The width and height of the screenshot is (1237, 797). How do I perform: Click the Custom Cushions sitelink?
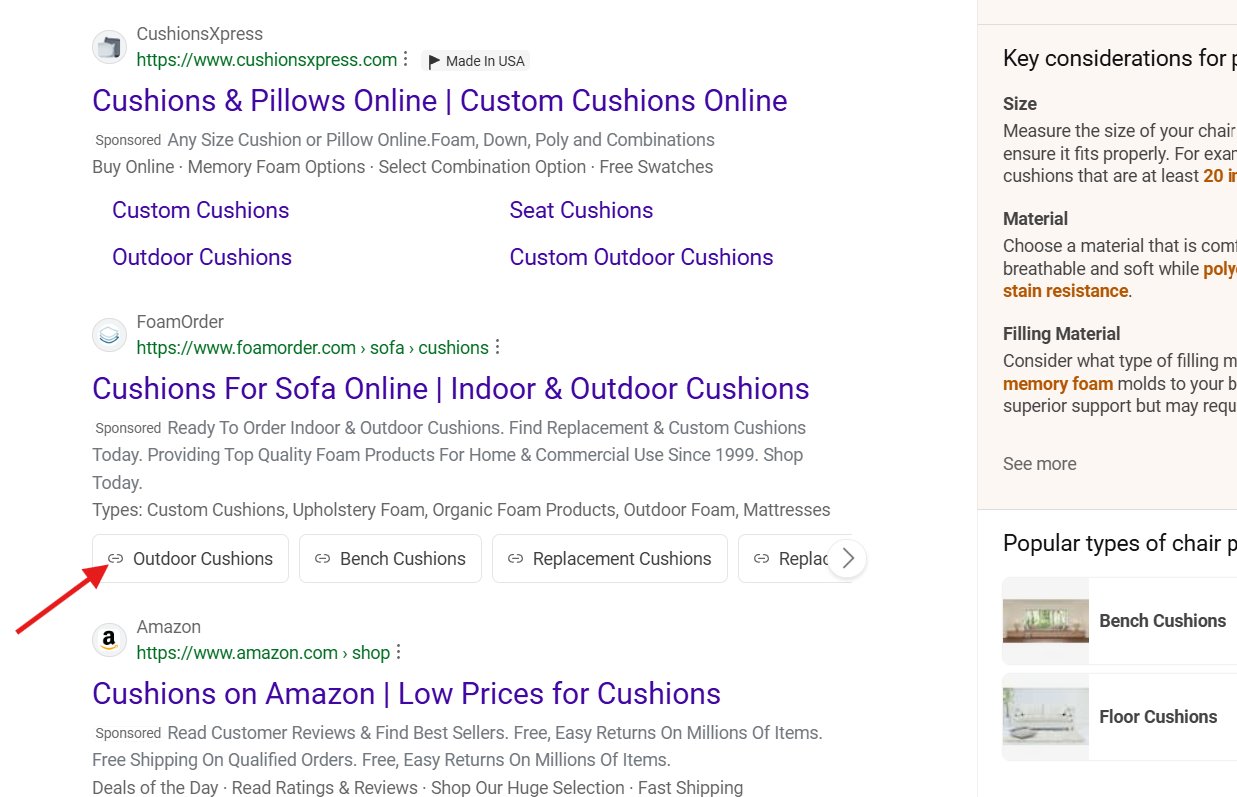coord(200,210)
